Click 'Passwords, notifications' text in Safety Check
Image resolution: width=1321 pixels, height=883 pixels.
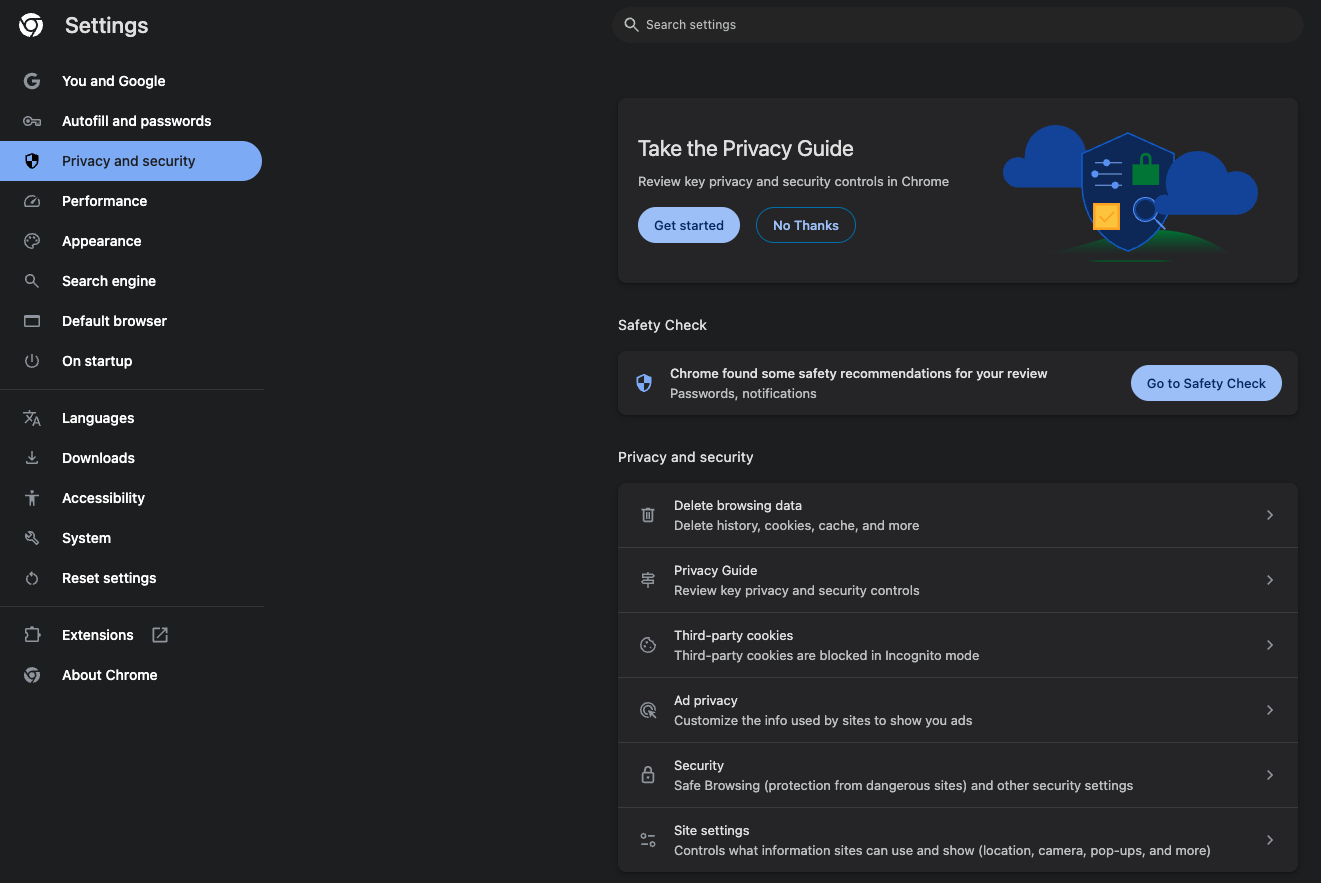click(x=743, y=394)
